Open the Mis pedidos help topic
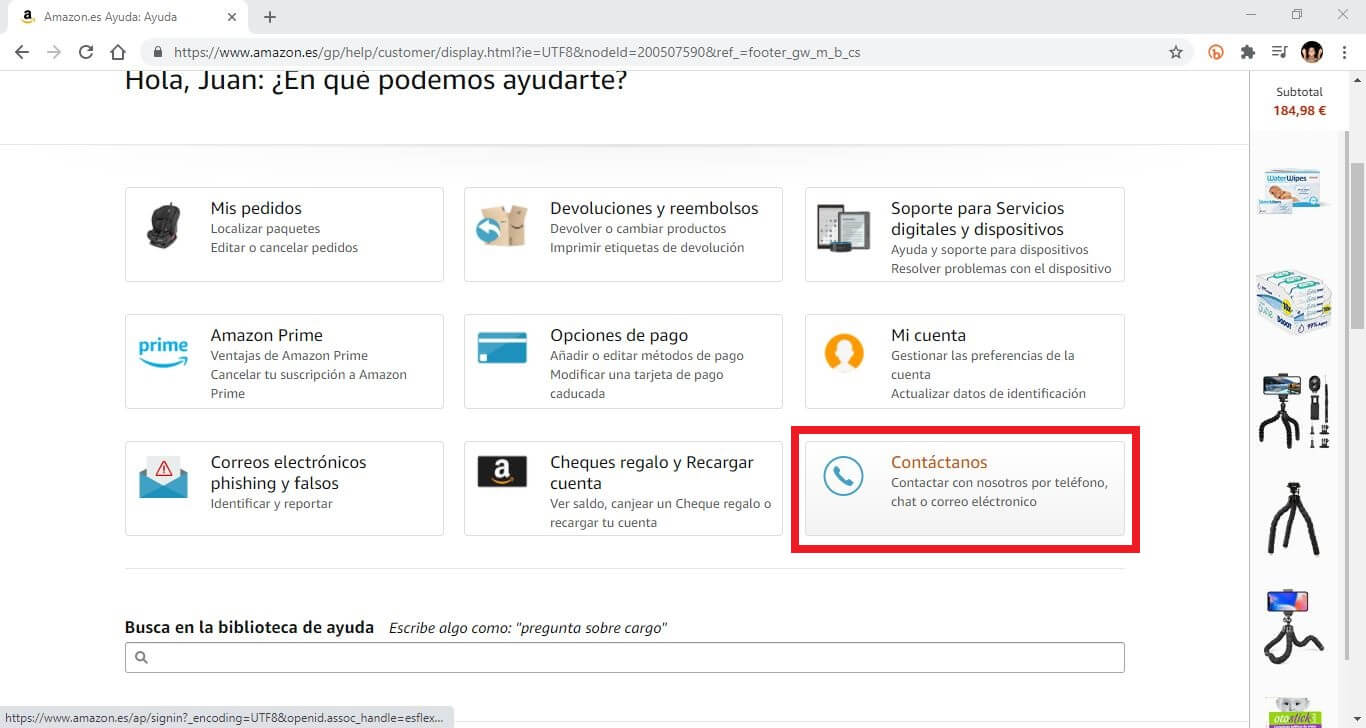This screenshot has height=728, width=1366. point(284,234)
